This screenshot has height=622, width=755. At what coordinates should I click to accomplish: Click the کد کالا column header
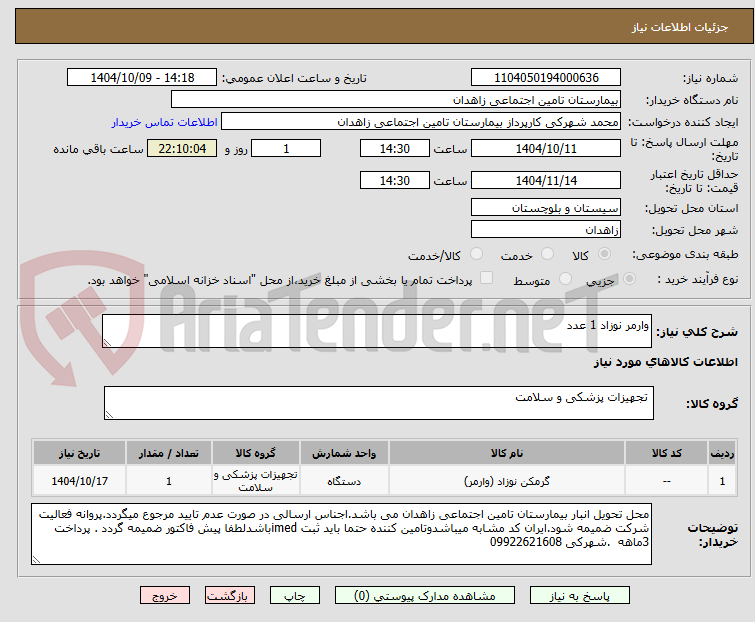pyautogui.click(x=666, y=453)
